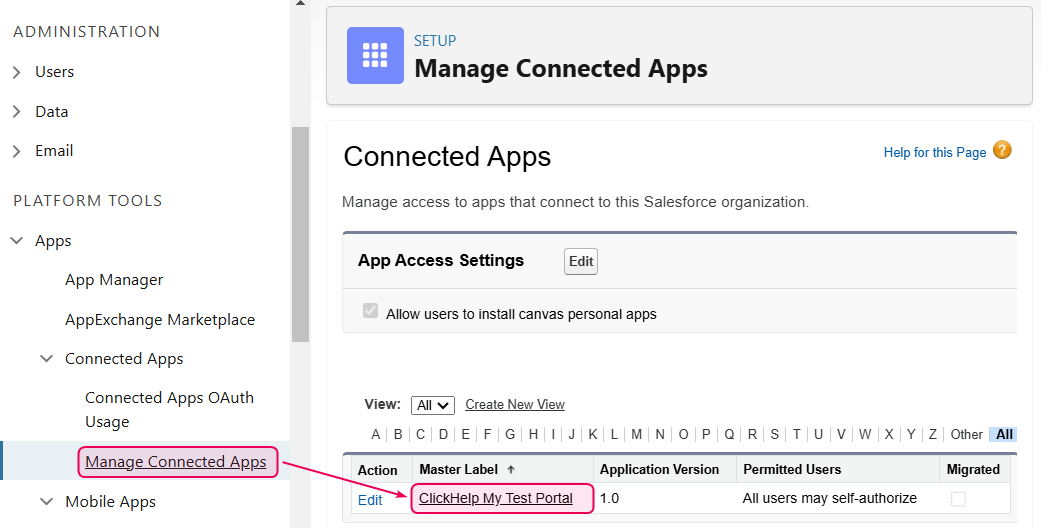Expand the Data section chevron
The image size is (1041, 528).
[17, 112]
